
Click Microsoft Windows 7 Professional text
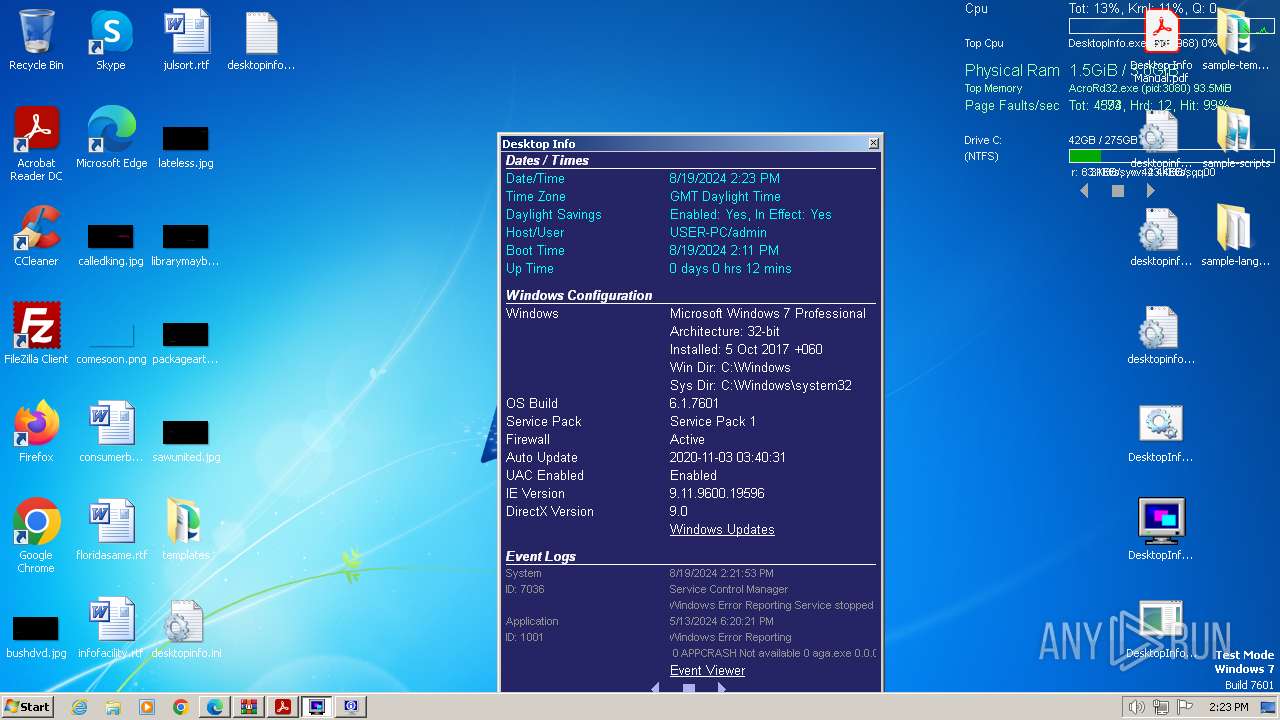768,313
